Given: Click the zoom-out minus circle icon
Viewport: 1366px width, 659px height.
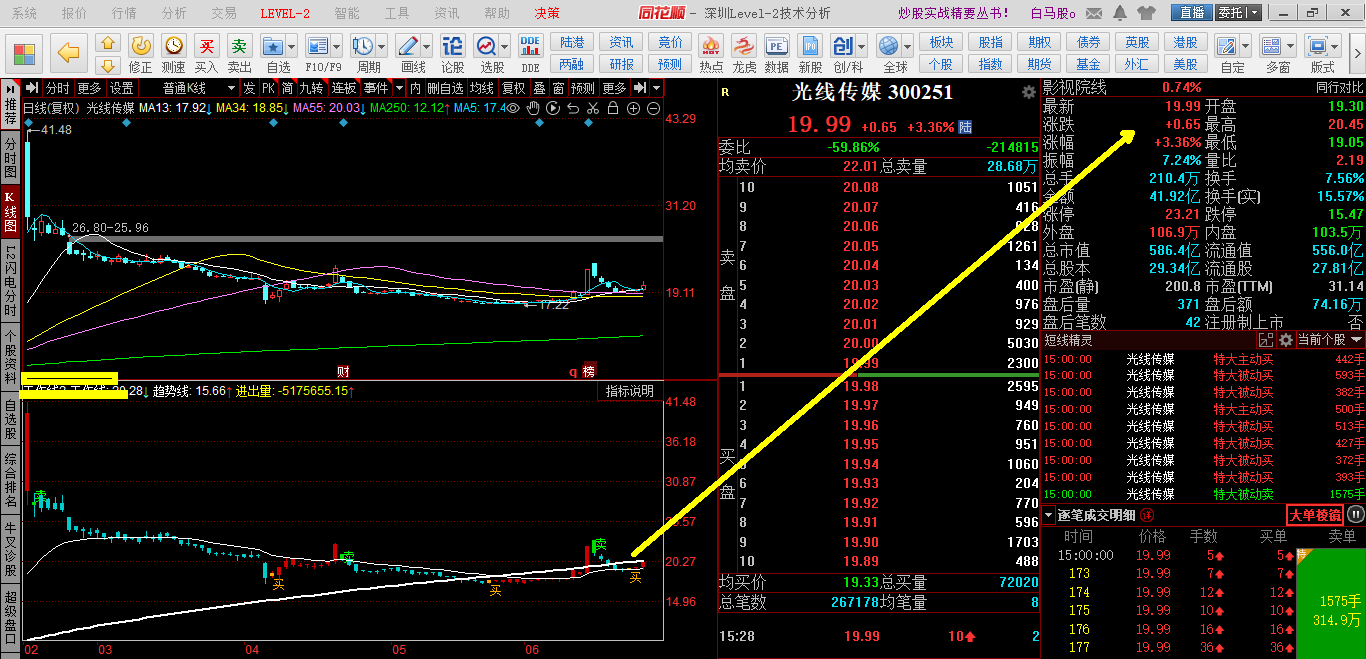Looking at the screenshot, I should tap(653, 108).
